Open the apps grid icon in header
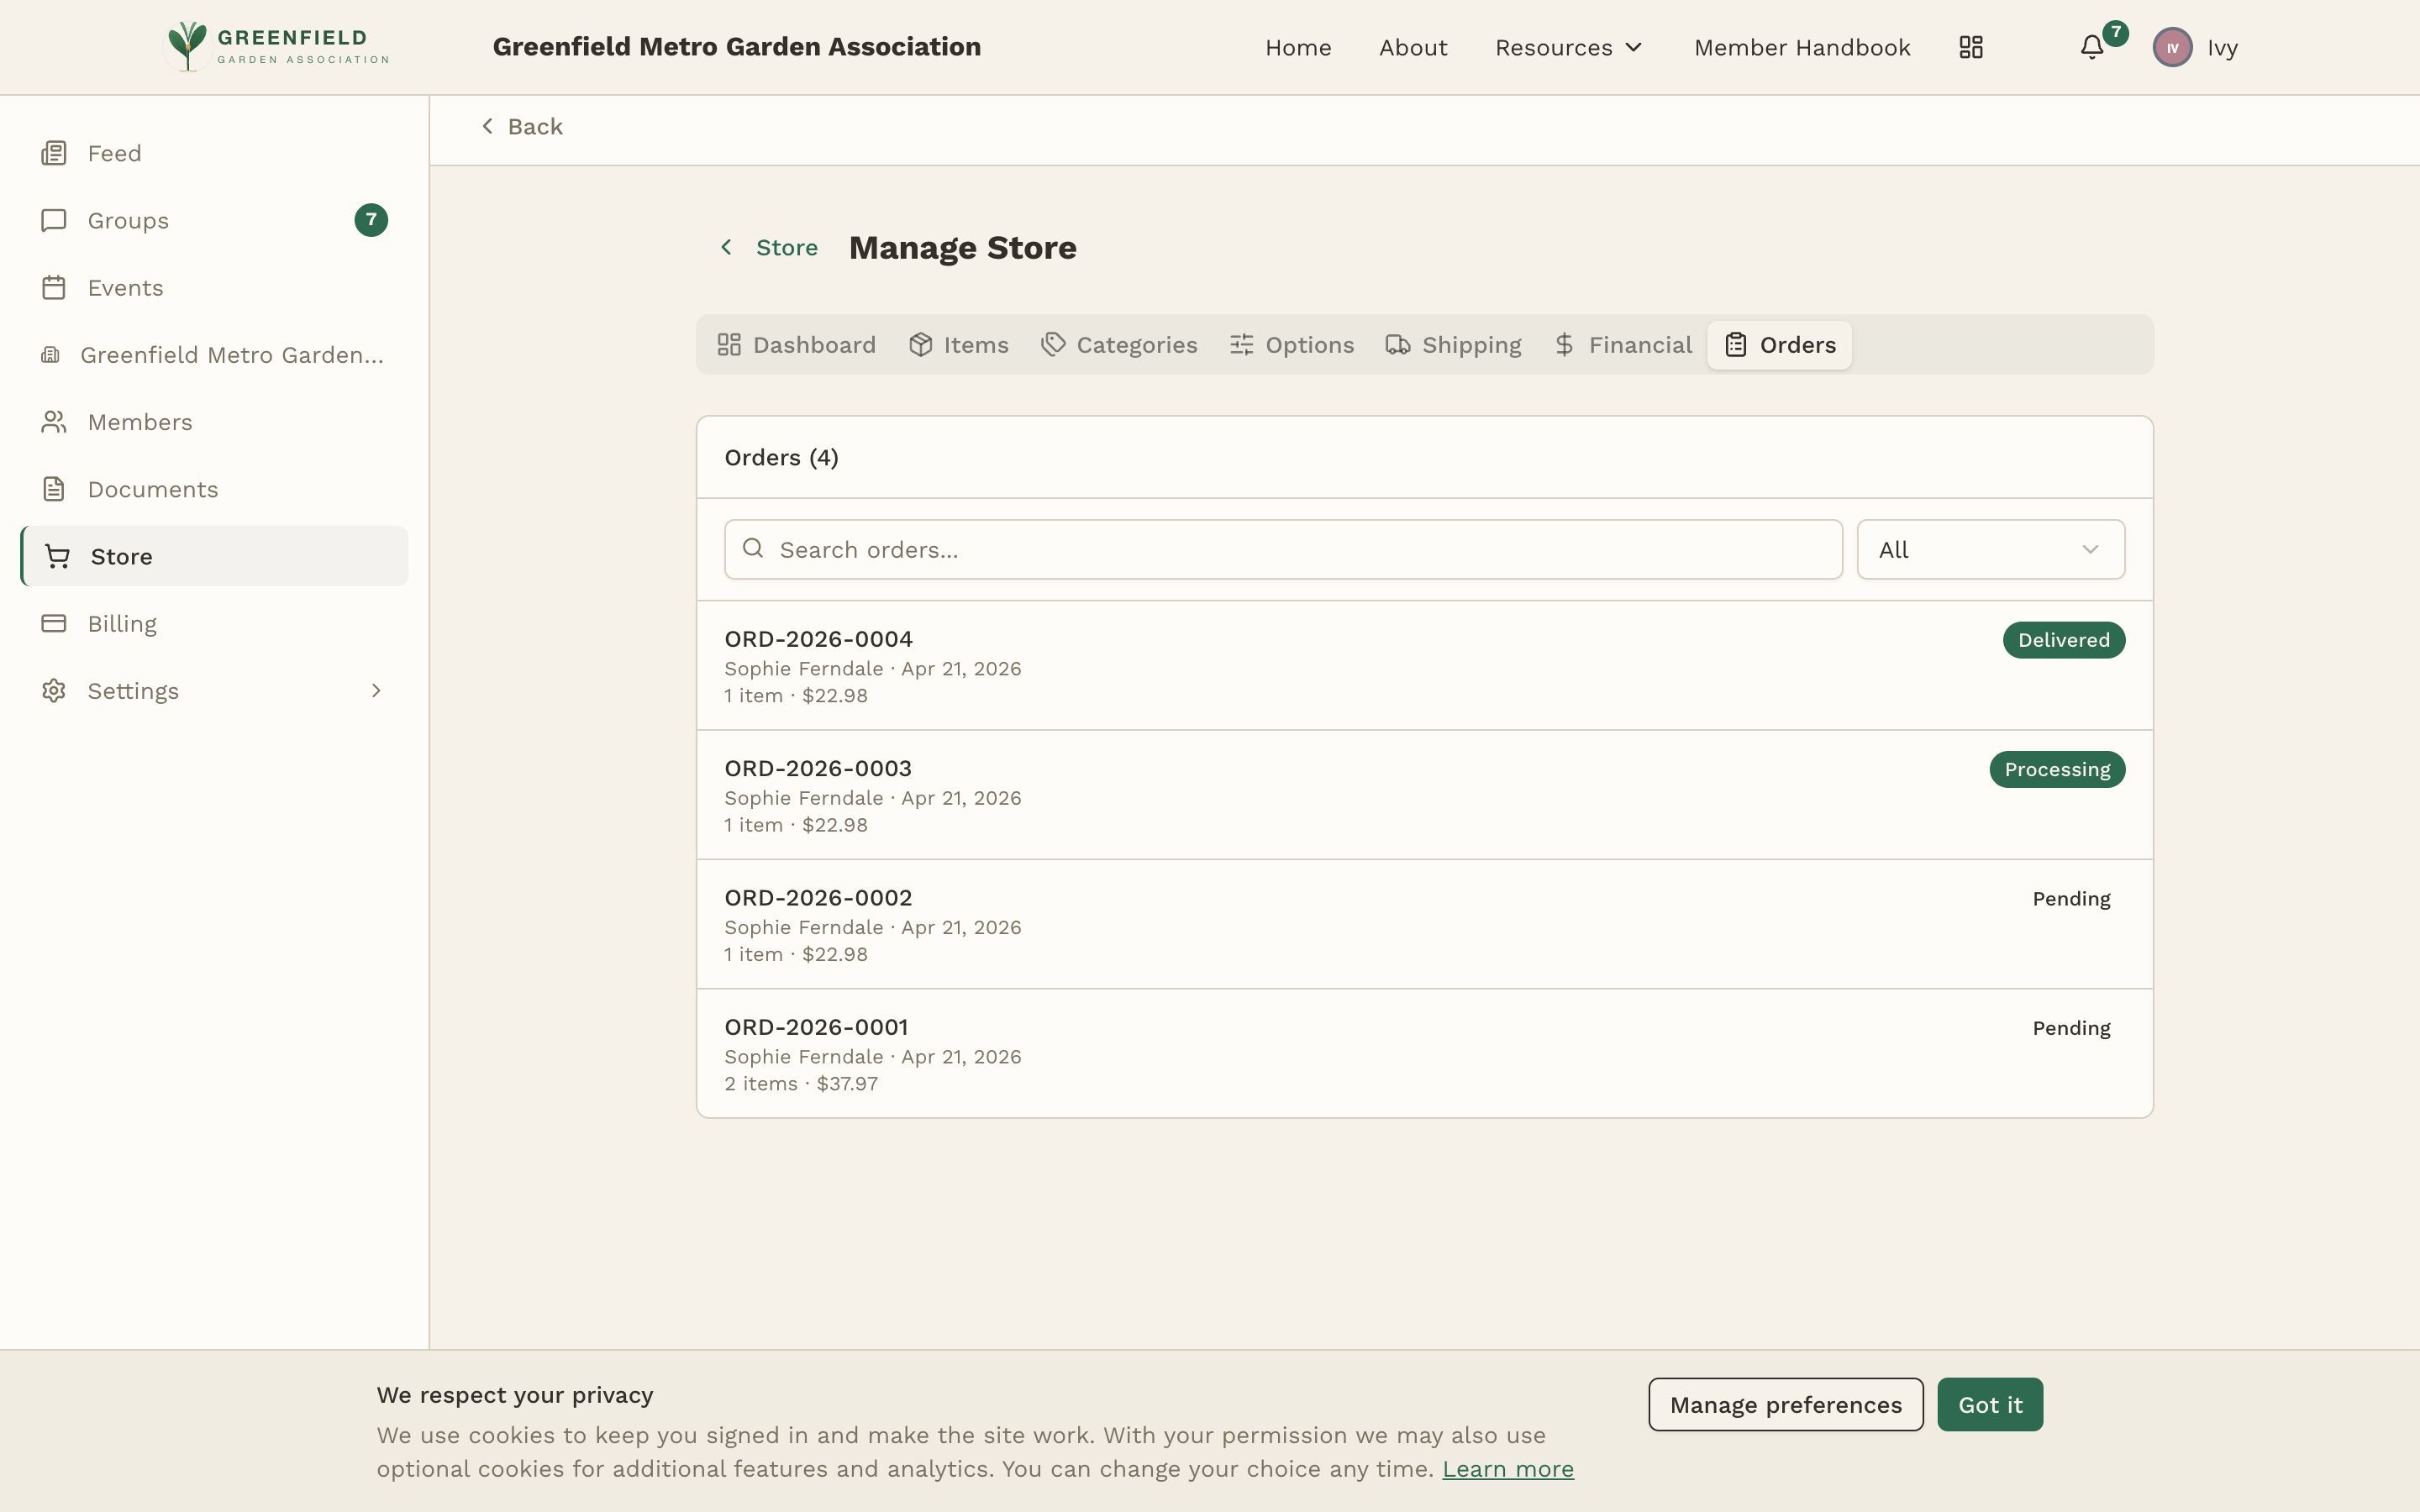 pyautogui.click(x=1970, y=47)
